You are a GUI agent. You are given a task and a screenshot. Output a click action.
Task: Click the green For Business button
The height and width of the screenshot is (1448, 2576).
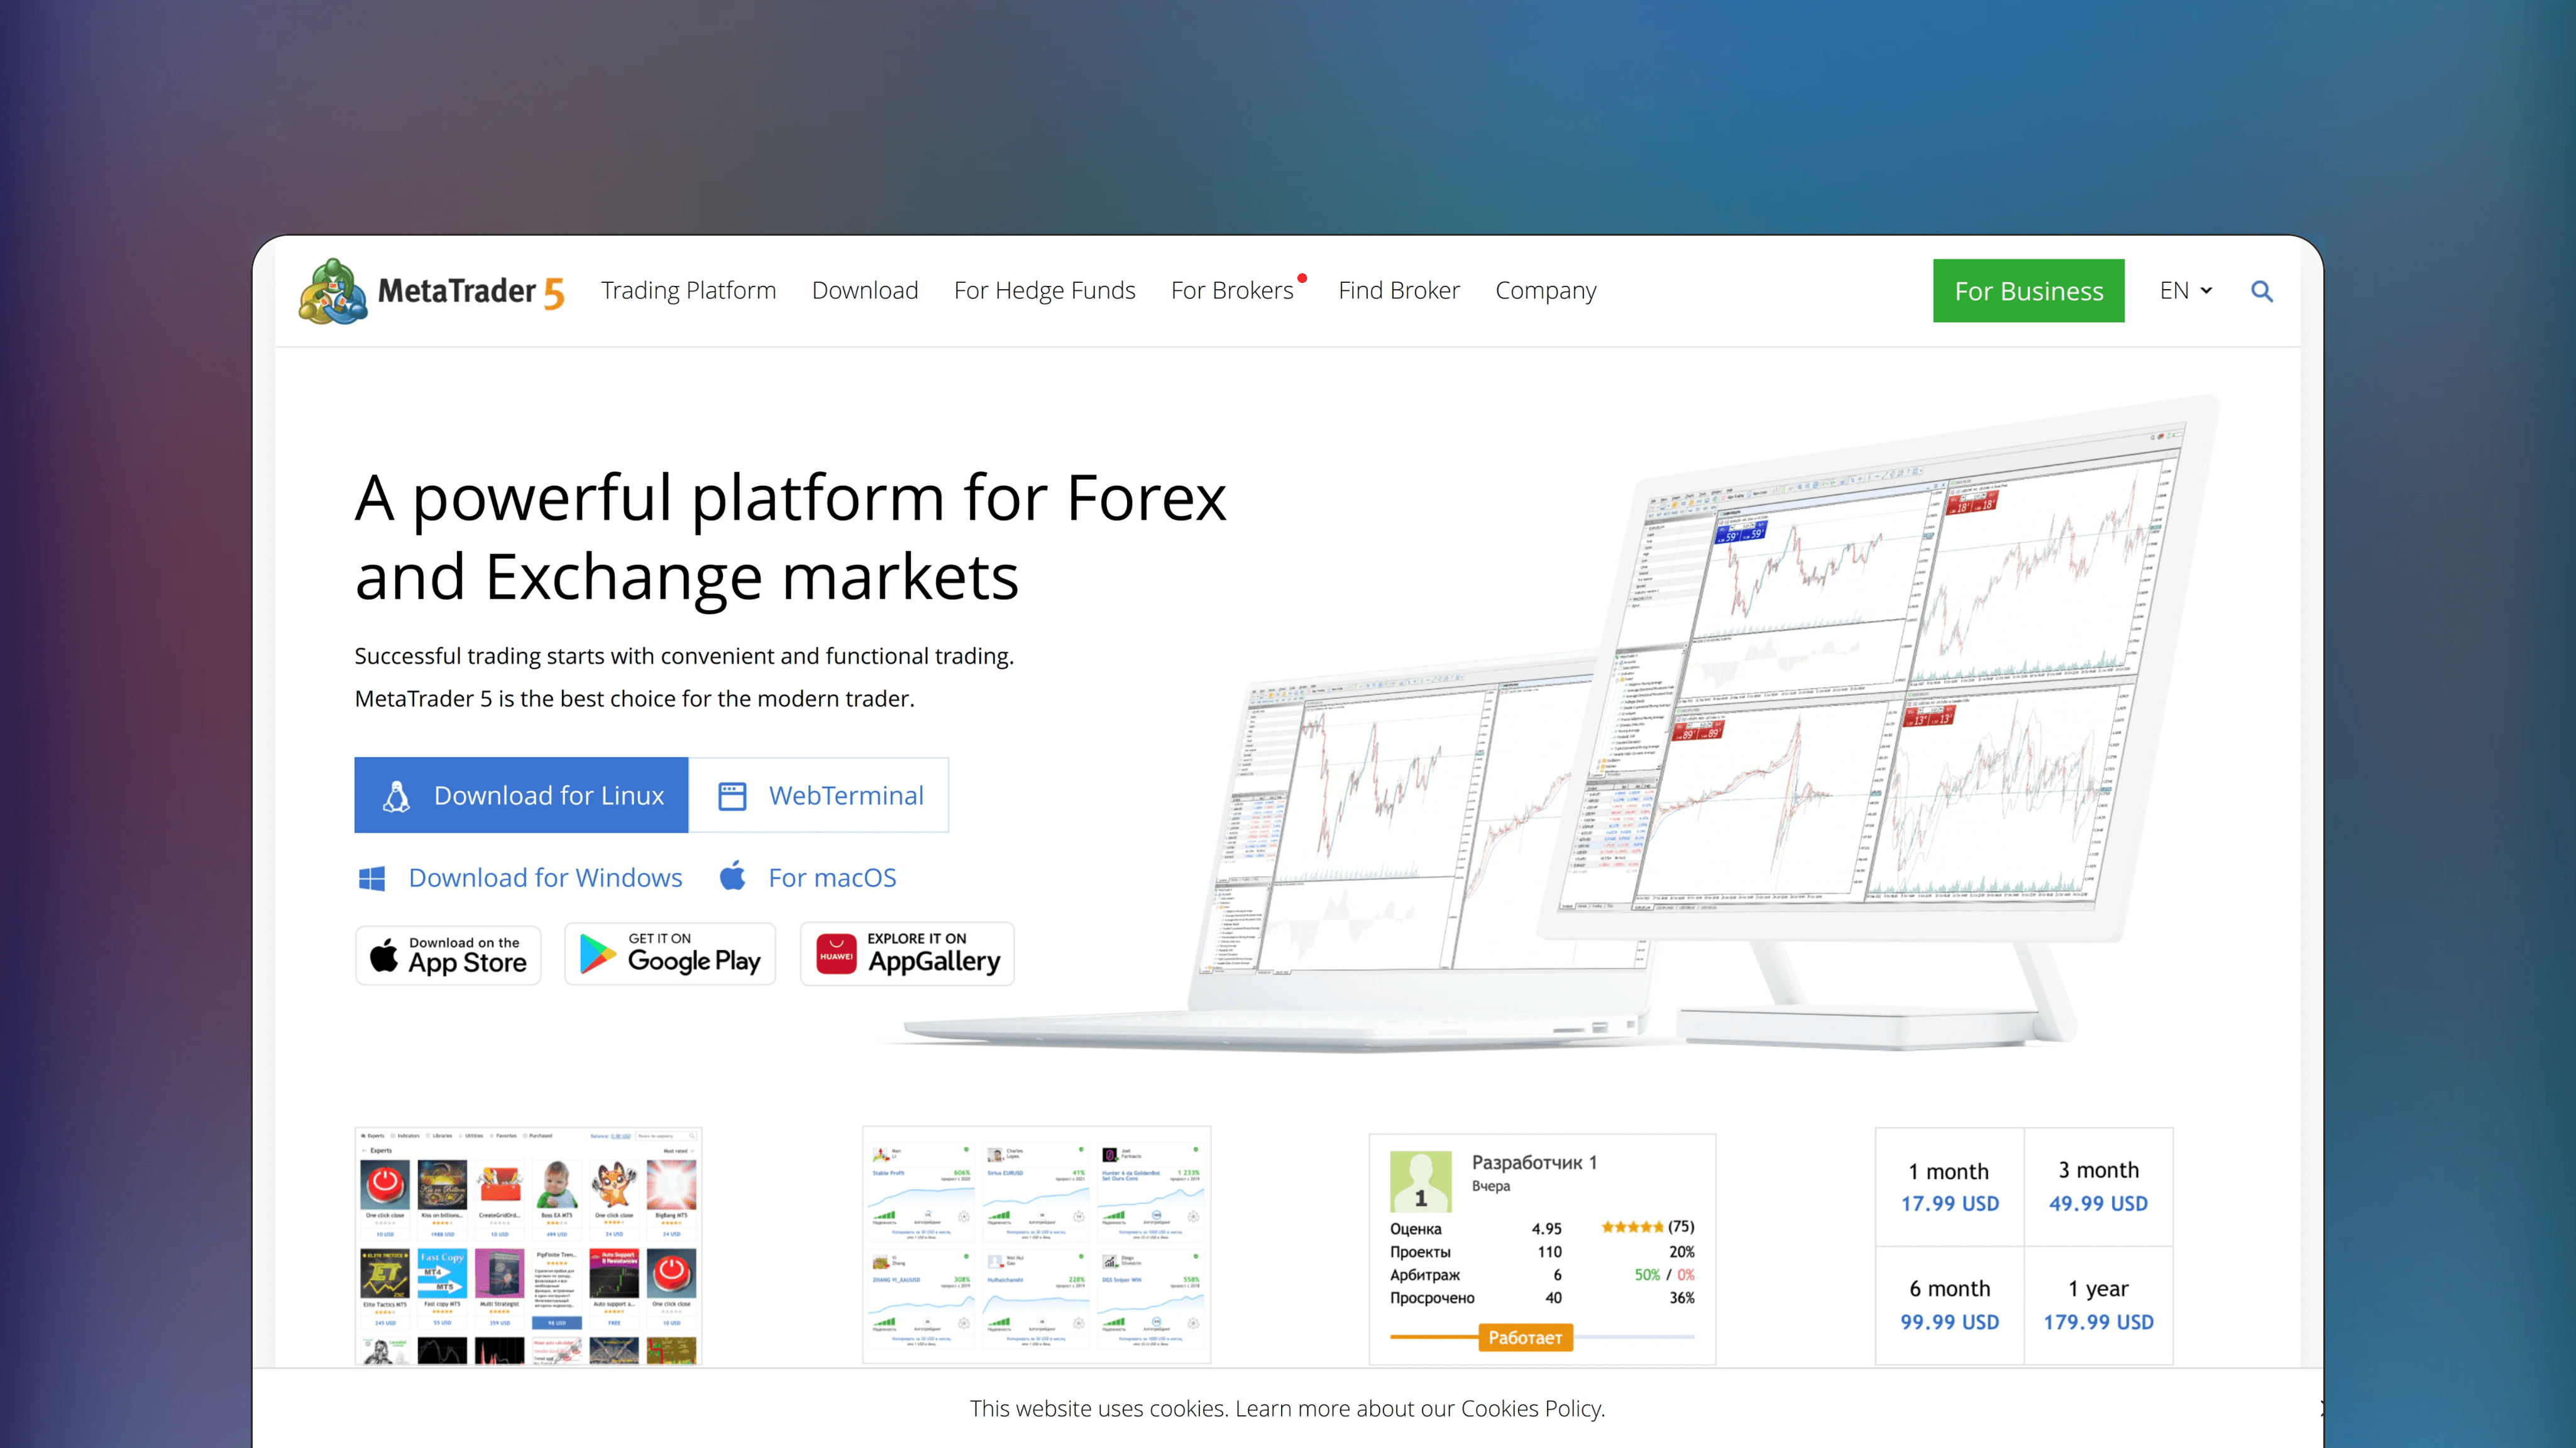pyautogui.click(x=2028, y=291)
